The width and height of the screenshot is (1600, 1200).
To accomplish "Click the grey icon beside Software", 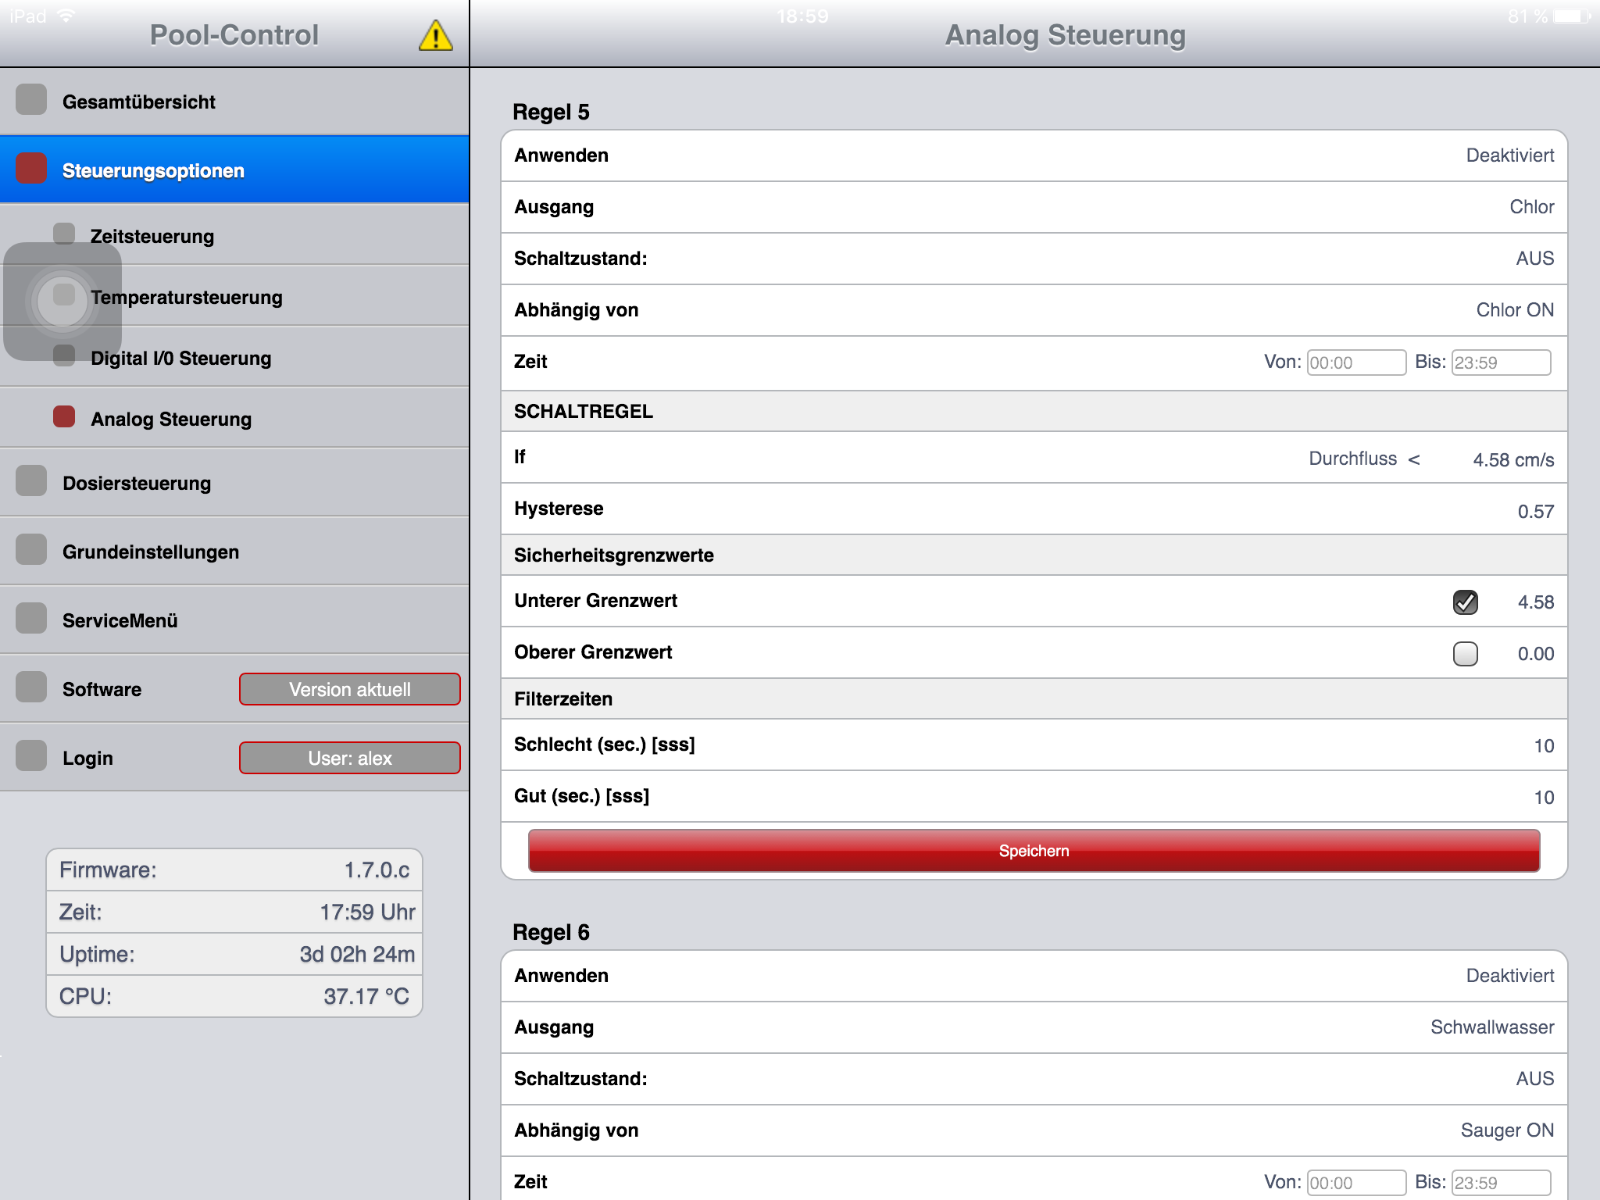I will [x=31, y=687].
